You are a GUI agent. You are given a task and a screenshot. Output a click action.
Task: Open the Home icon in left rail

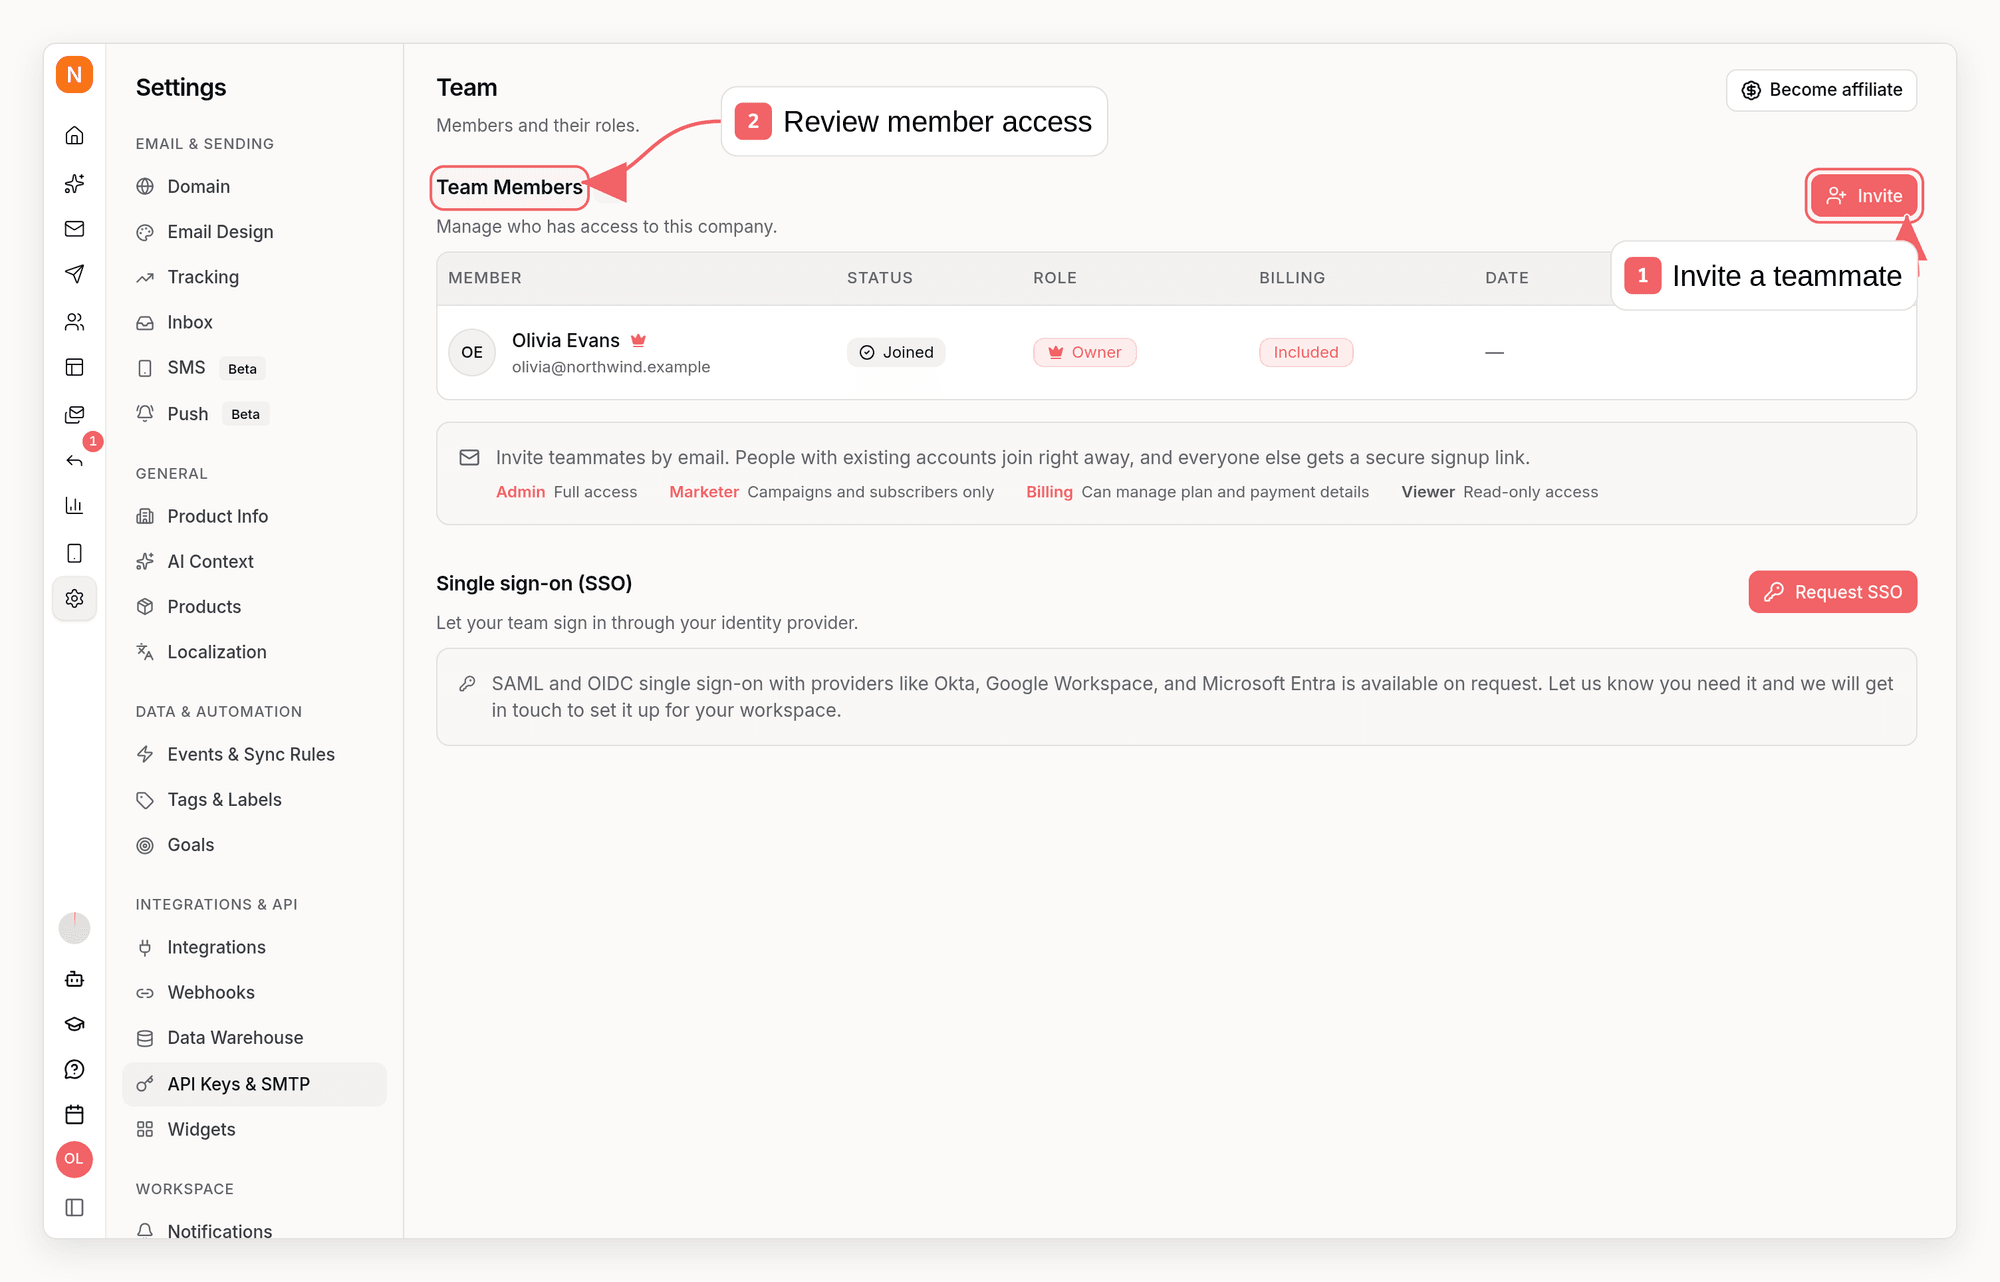coord(74,135)
